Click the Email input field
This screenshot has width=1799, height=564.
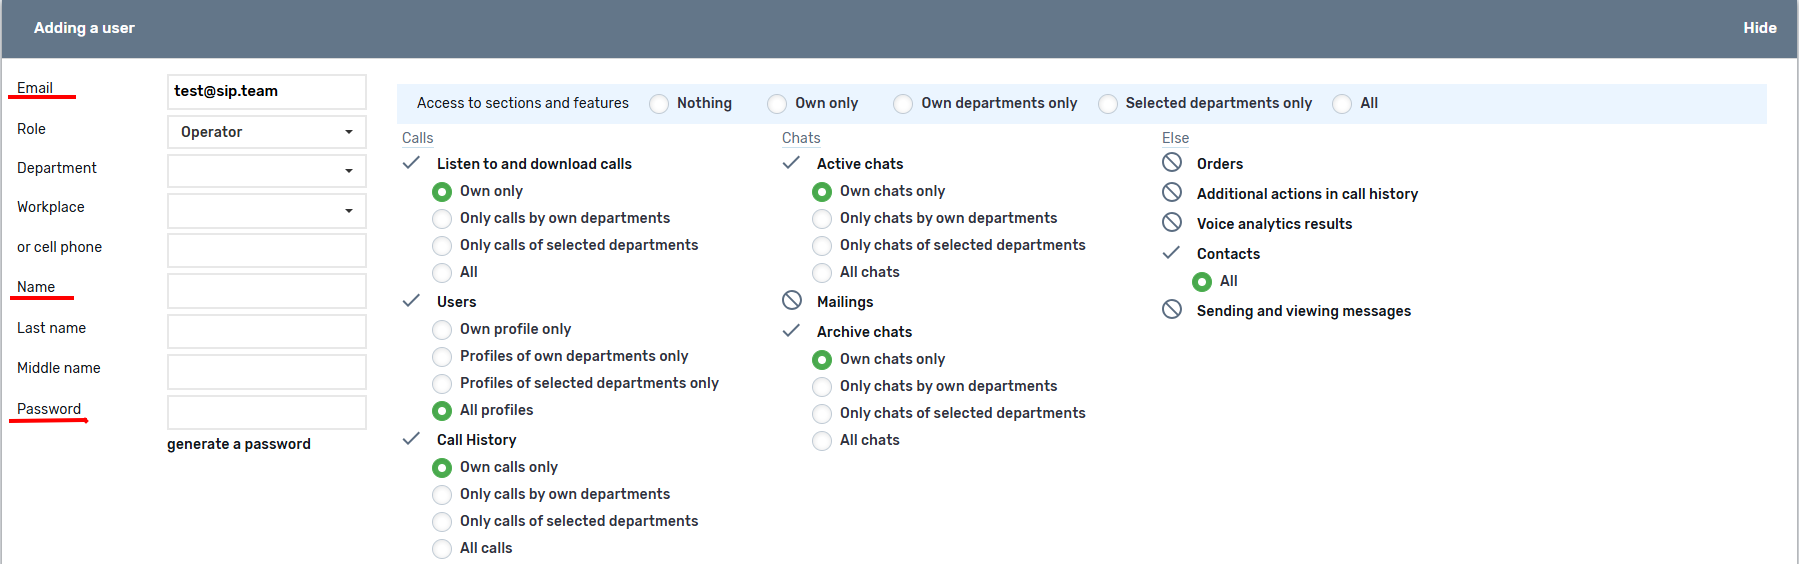[266, 91]
